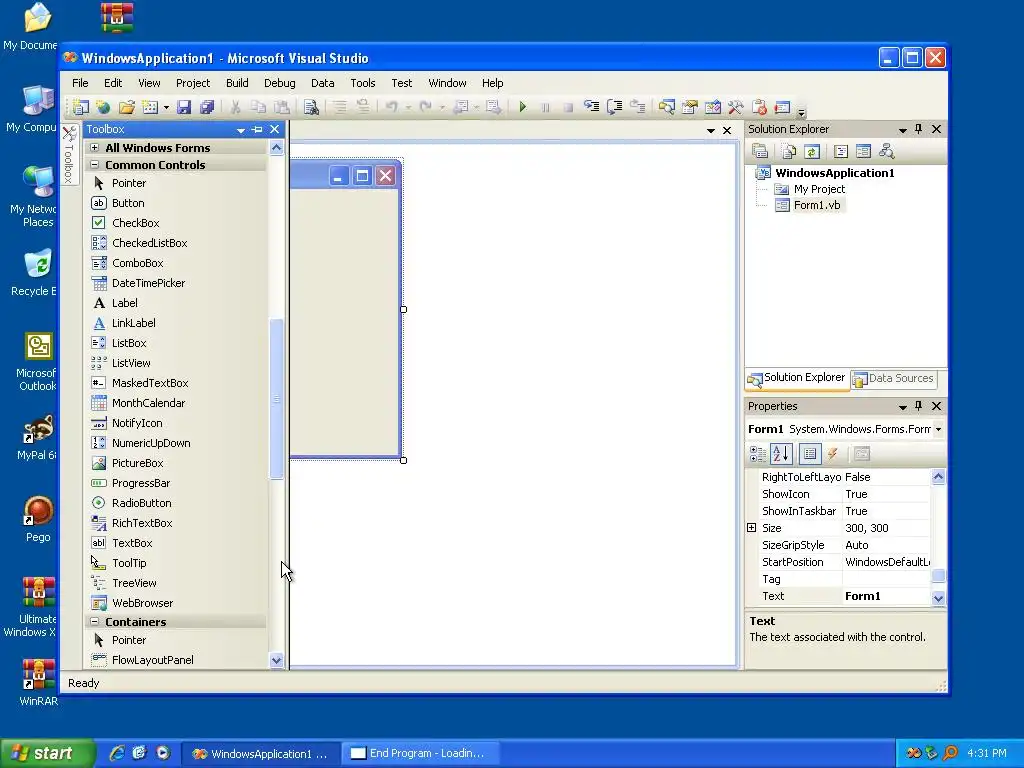This screenshot has width=1024, height=768.
Task: Toggle auto-hide pin on Properties panel
Action: point(918,406)
